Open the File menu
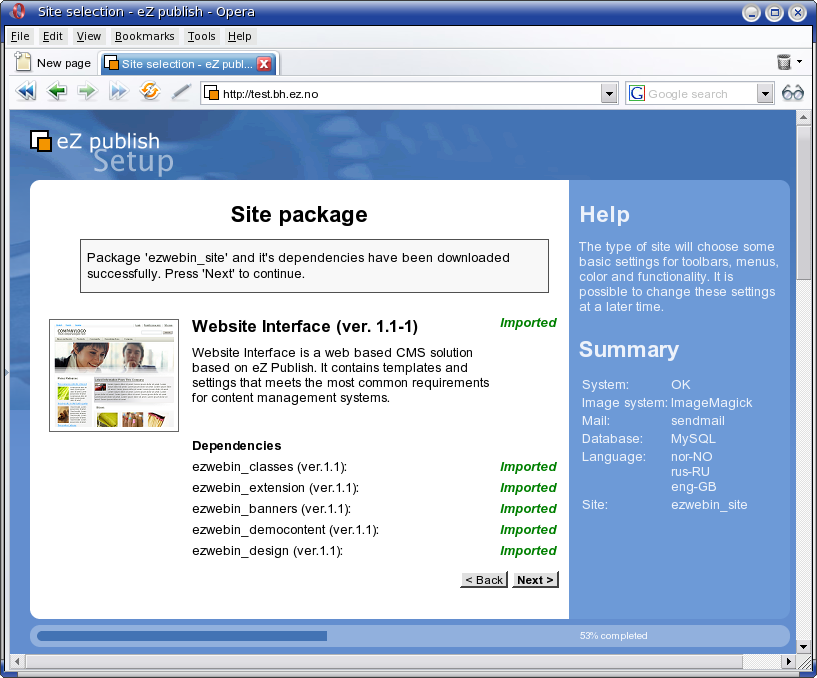Viewport: 817px width, 678px height. point(20,36)
